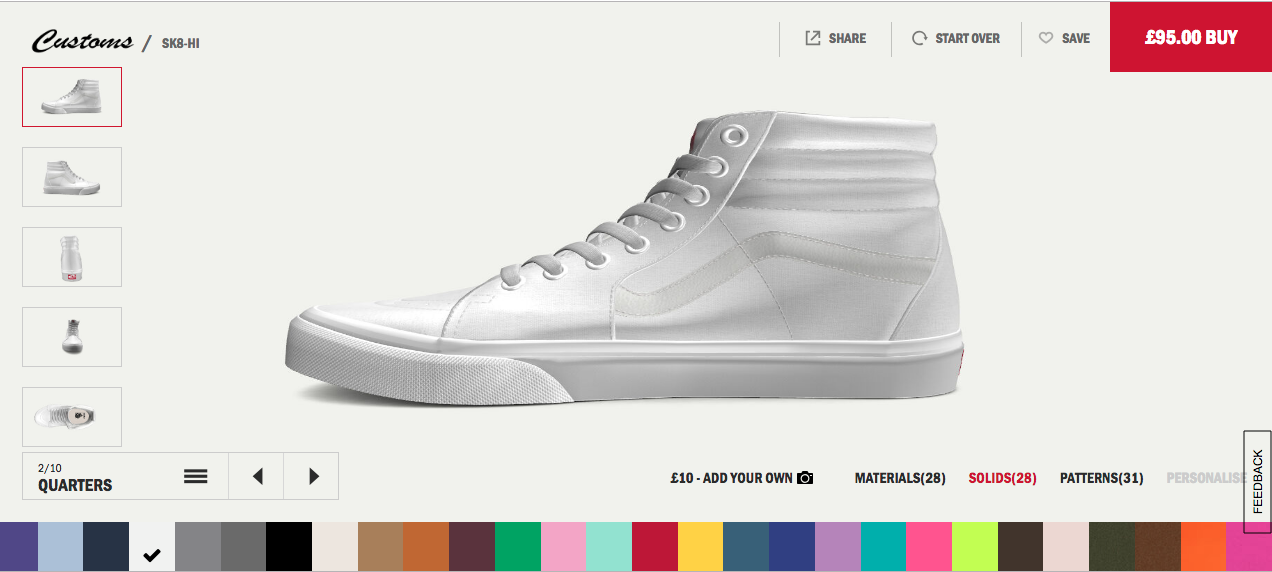Pick the purple color swatch
Image resolution: width=1272 pixels, height=572 pixels.
(19, 547)
